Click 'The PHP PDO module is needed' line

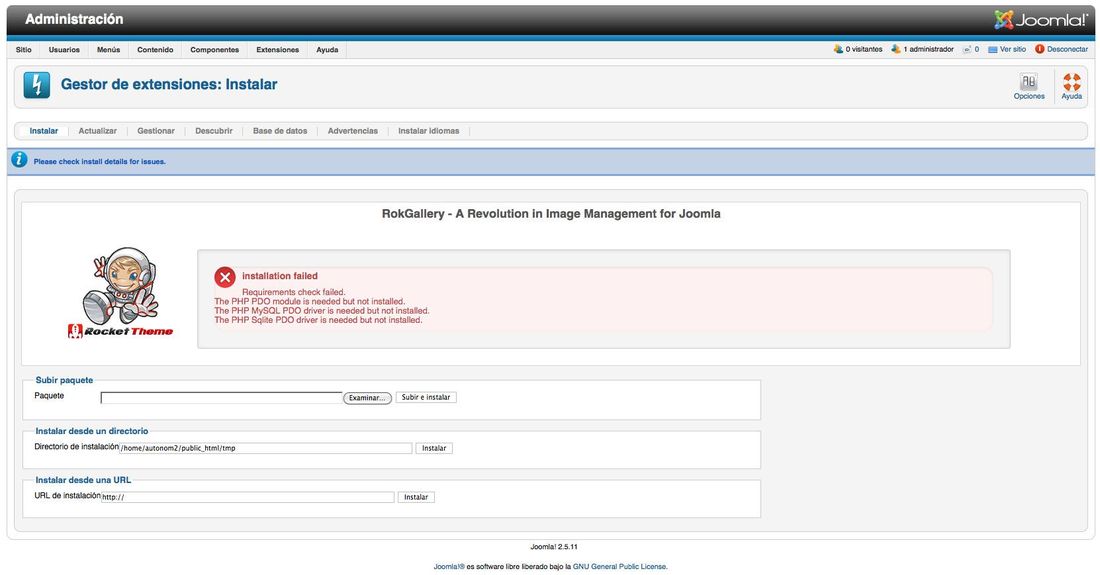[309, 302]
